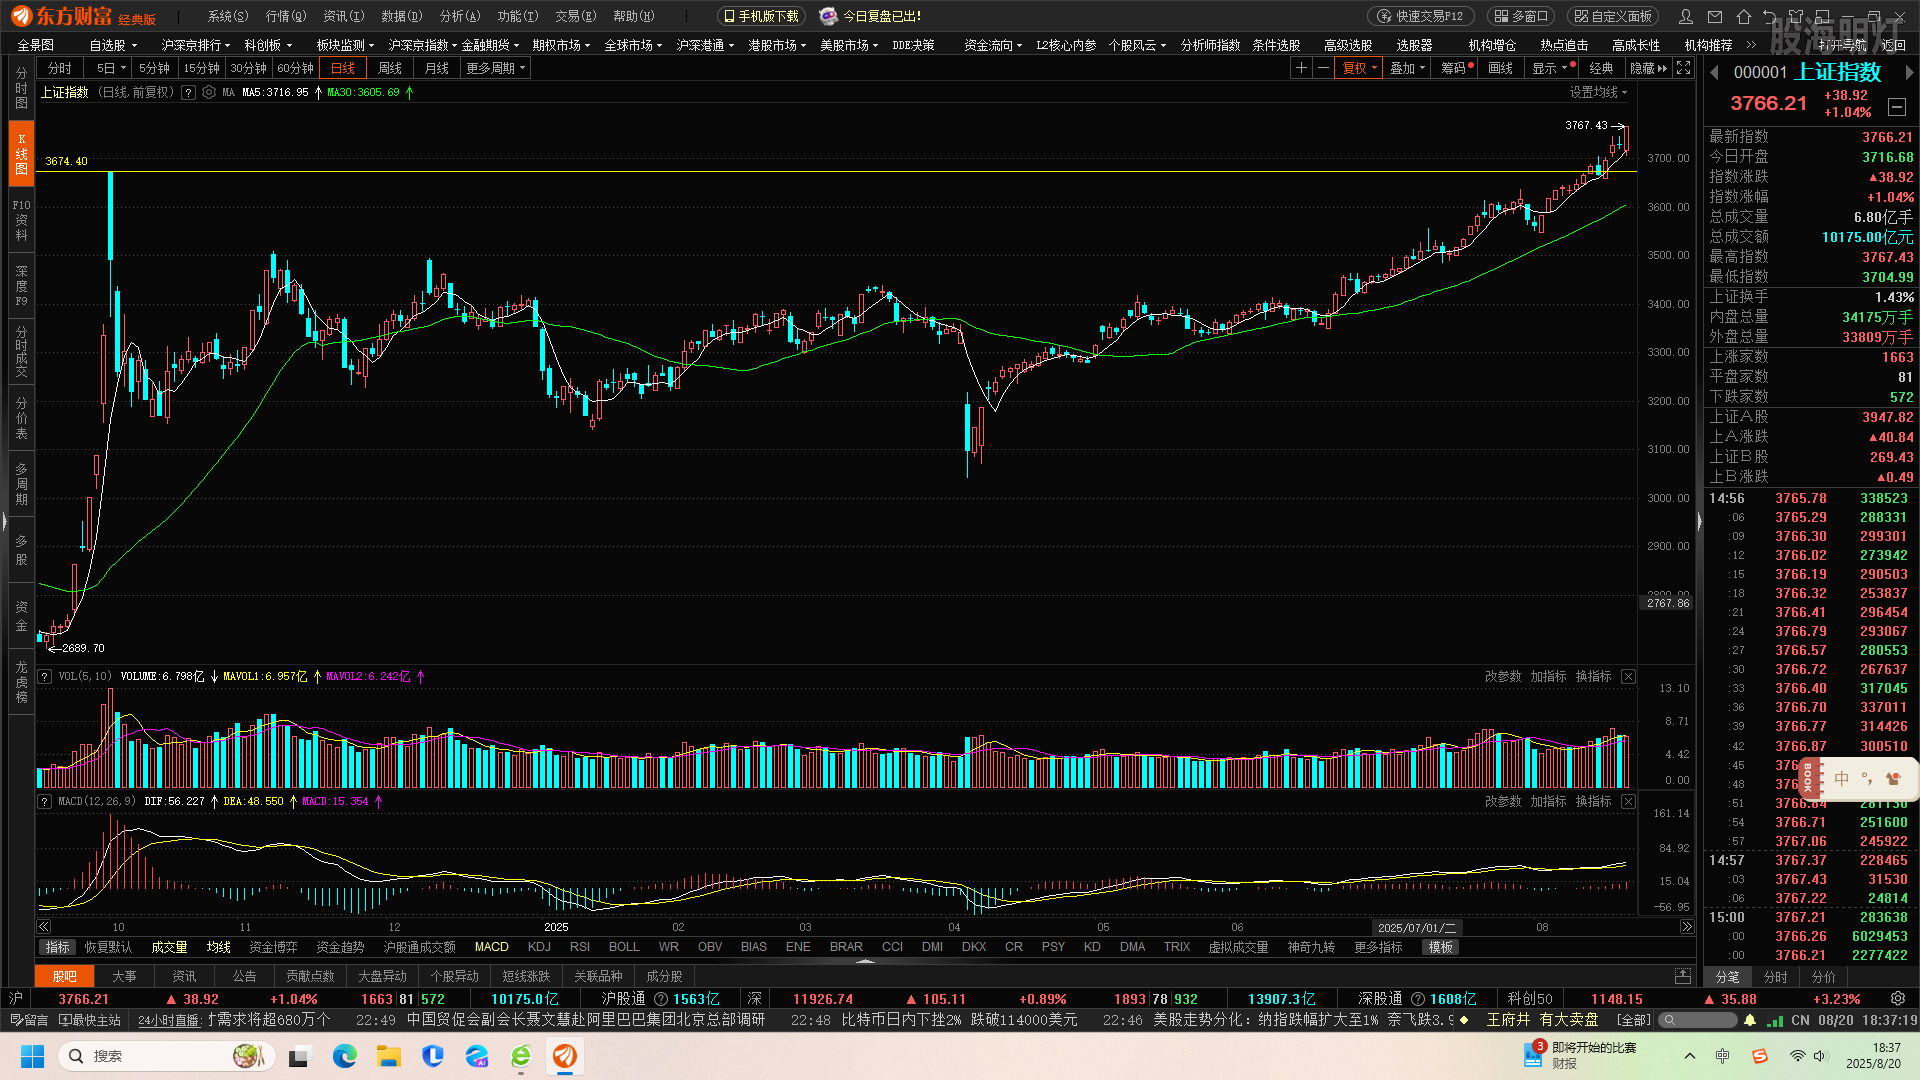Click 恢复默认 to reset indicators
This screenshot has height=1080, width=1920.
pos(108,947)
